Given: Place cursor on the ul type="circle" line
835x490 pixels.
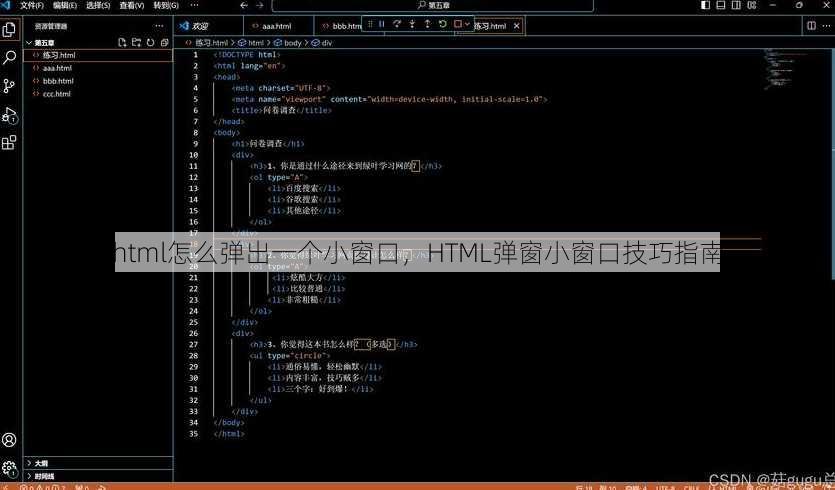Looking at the screenshot, I should pyautogui.click(x=290, y=355).
